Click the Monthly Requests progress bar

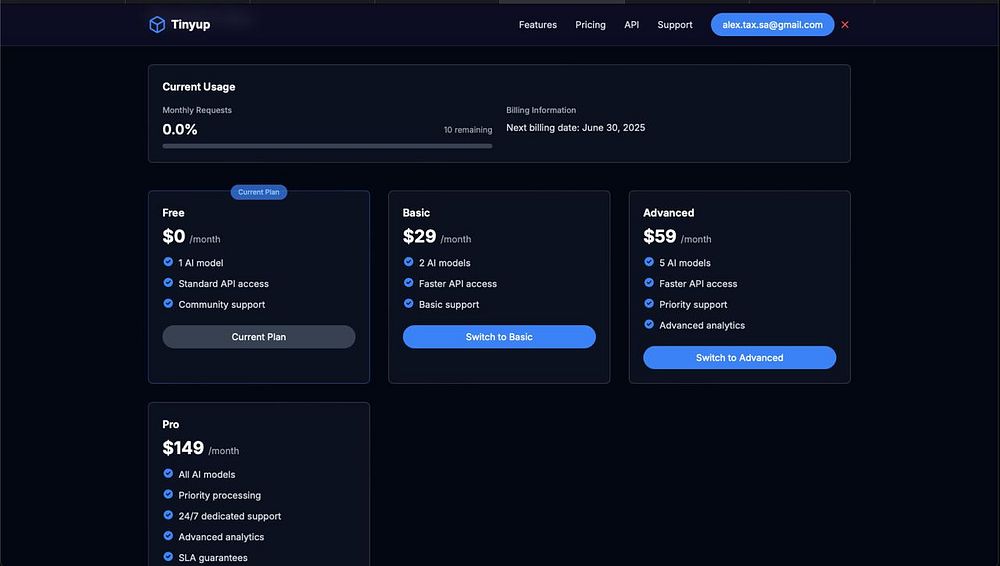(x=327, y=146)
